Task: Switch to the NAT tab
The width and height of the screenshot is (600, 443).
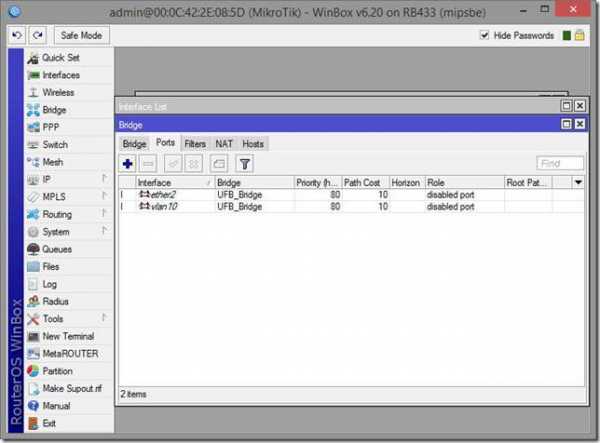Action: coord(224,144)
